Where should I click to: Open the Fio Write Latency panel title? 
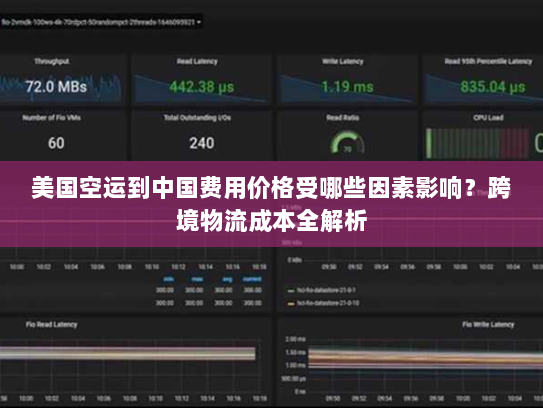tap(488, 325)
